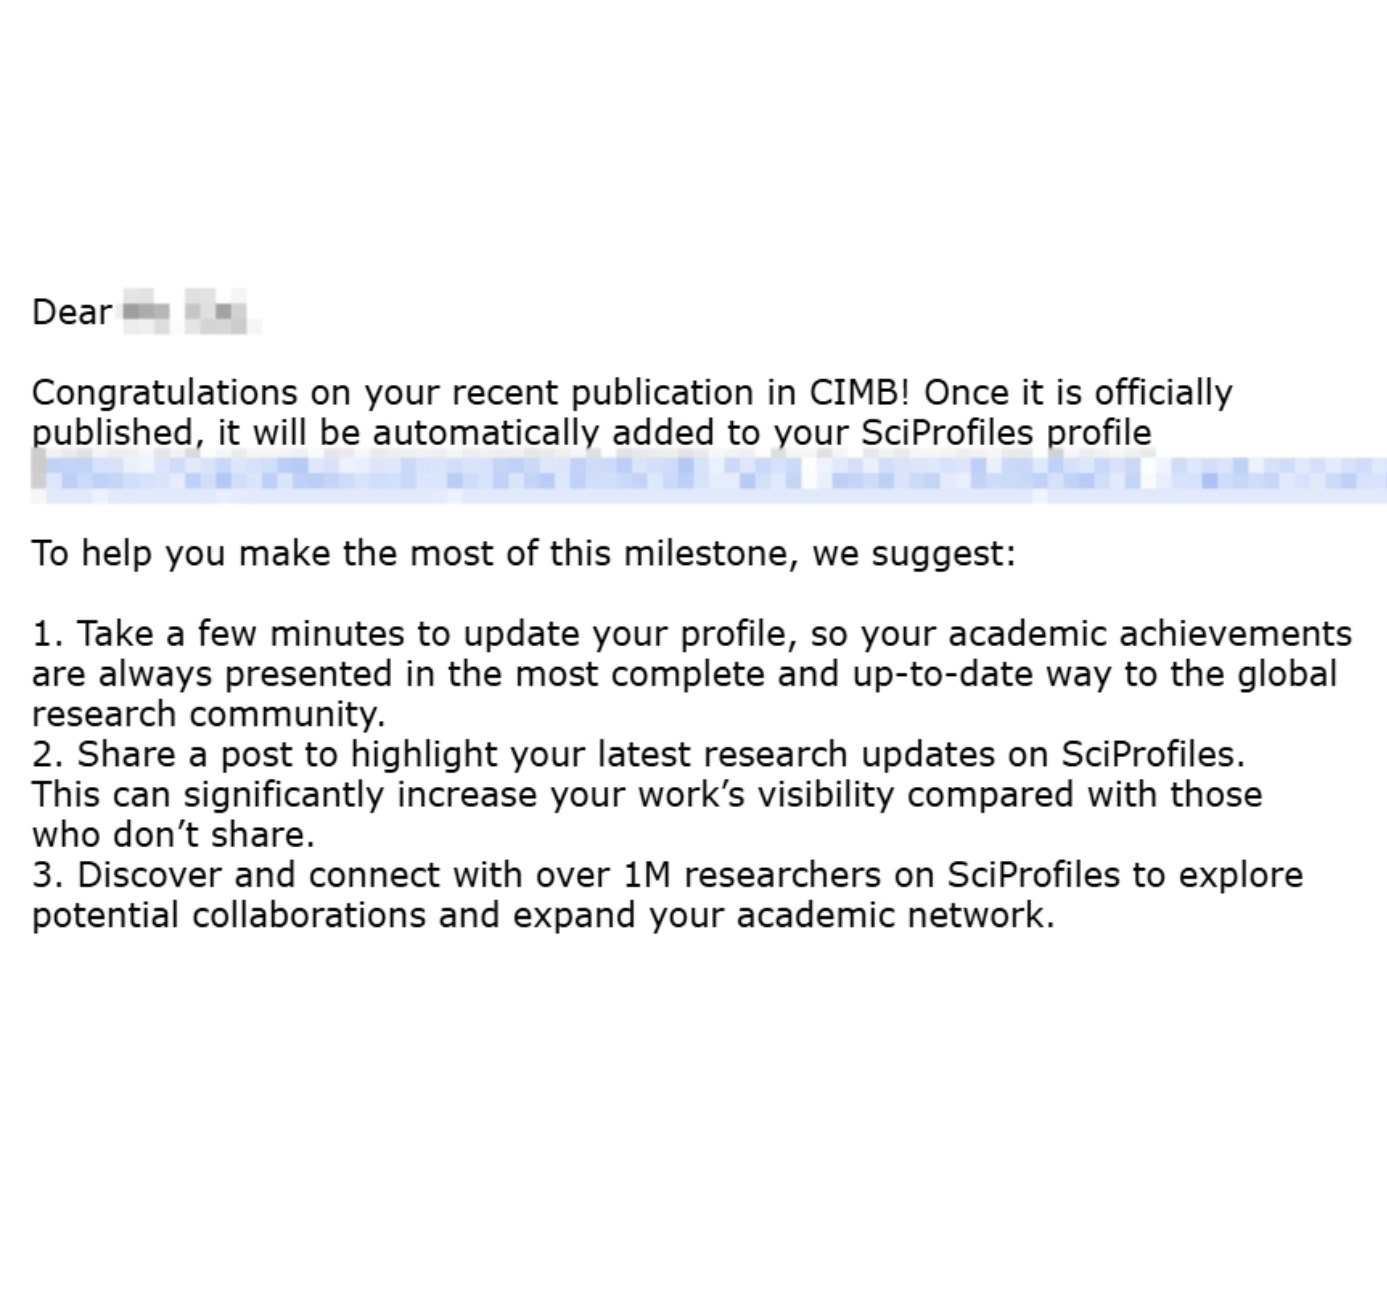Open the blurred SciProfiles profile link
This screenshot has width=1387, height=1296.
[x=700, y=473]
